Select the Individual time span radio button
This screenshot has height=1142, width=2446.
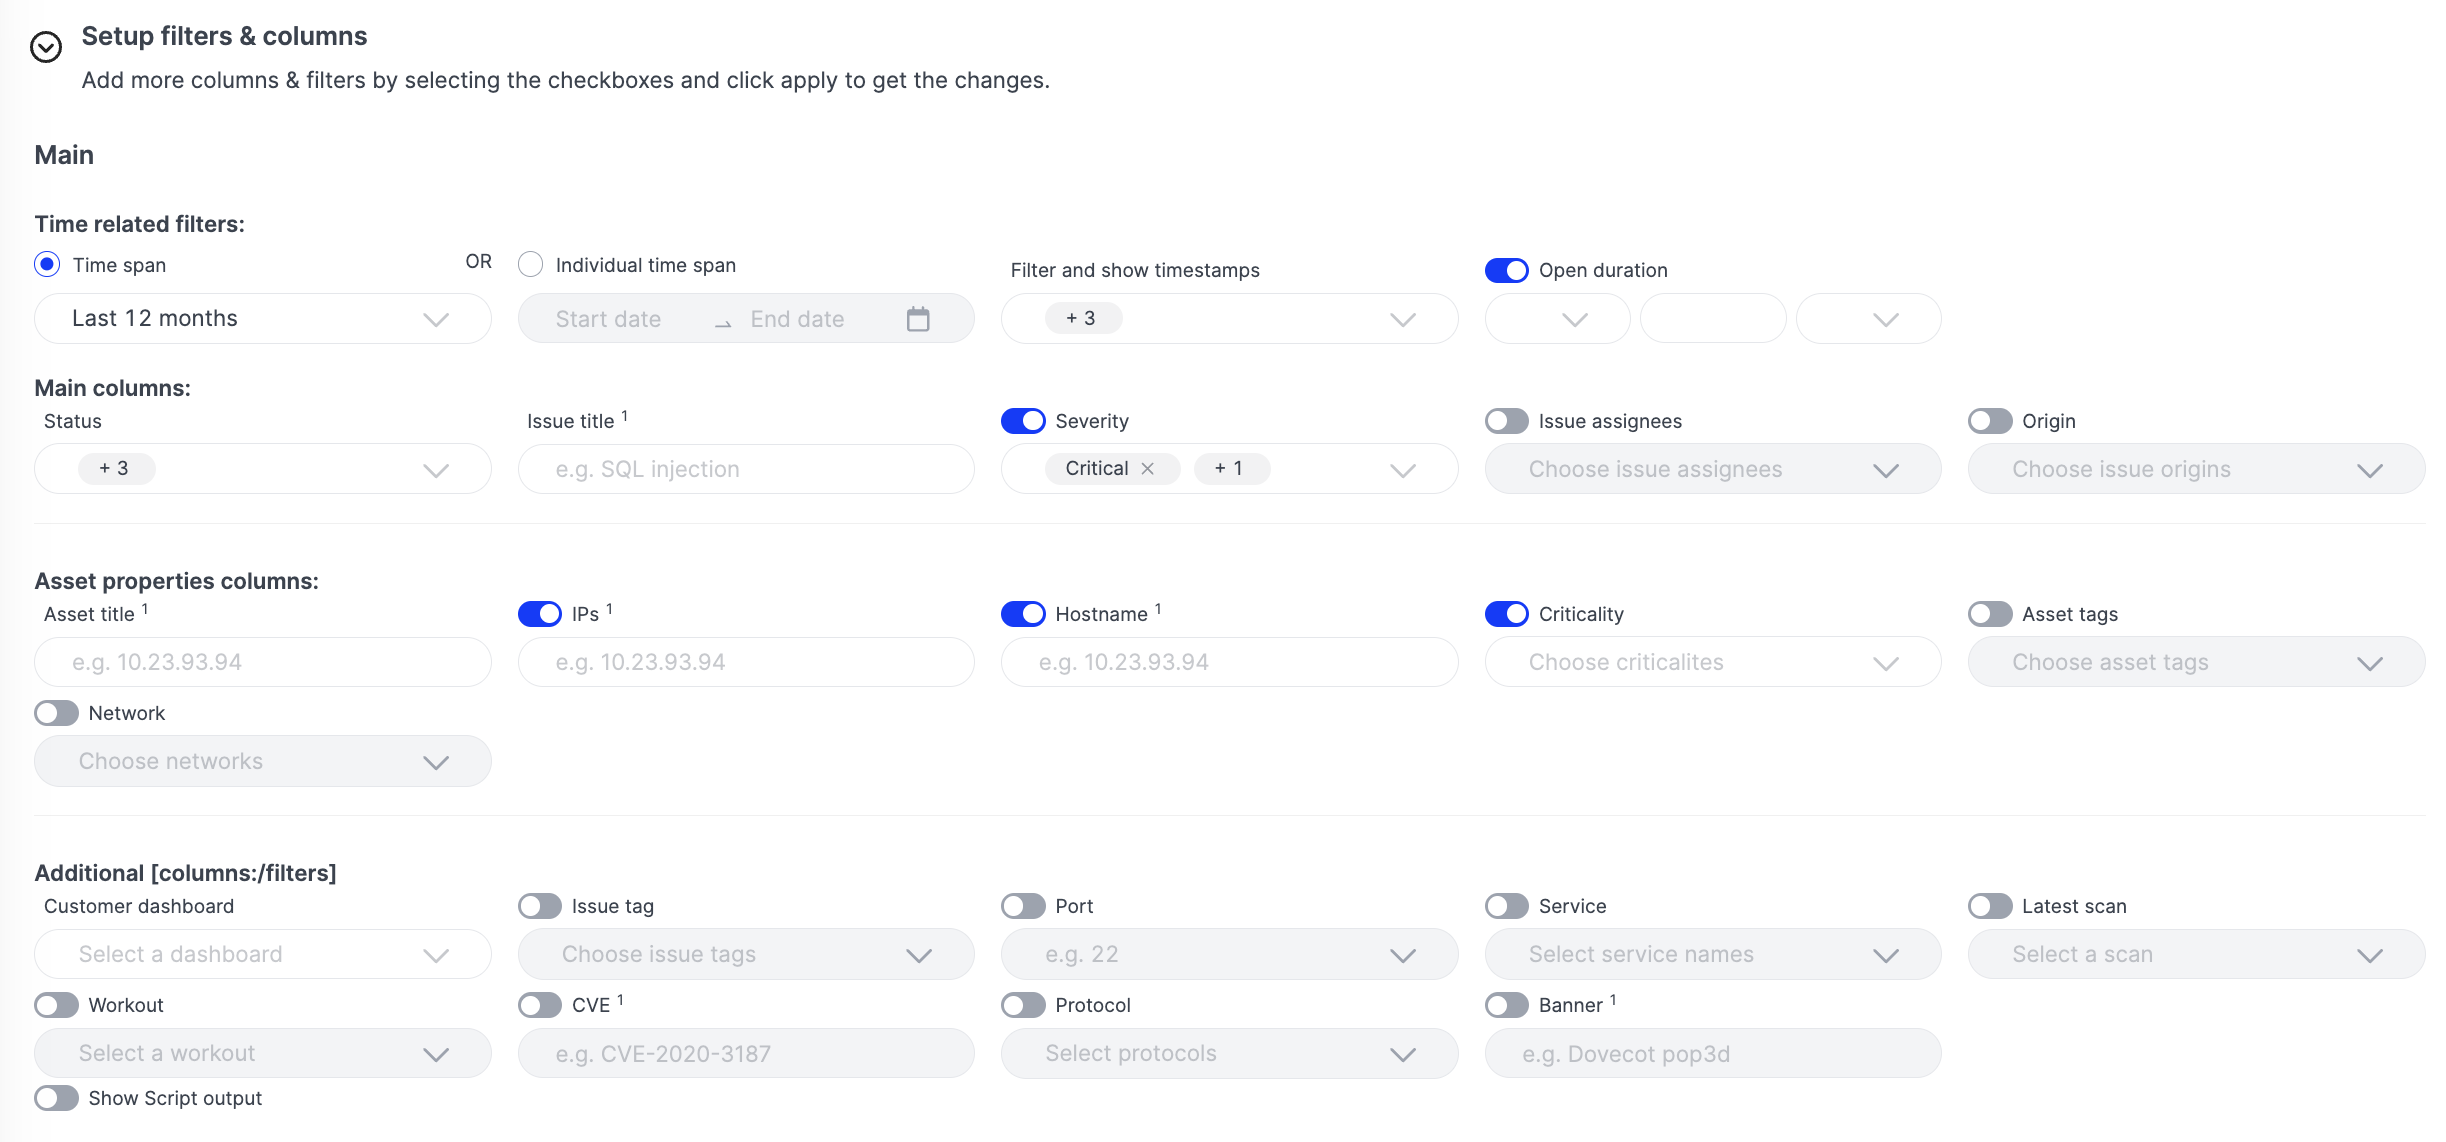(530, 264)
